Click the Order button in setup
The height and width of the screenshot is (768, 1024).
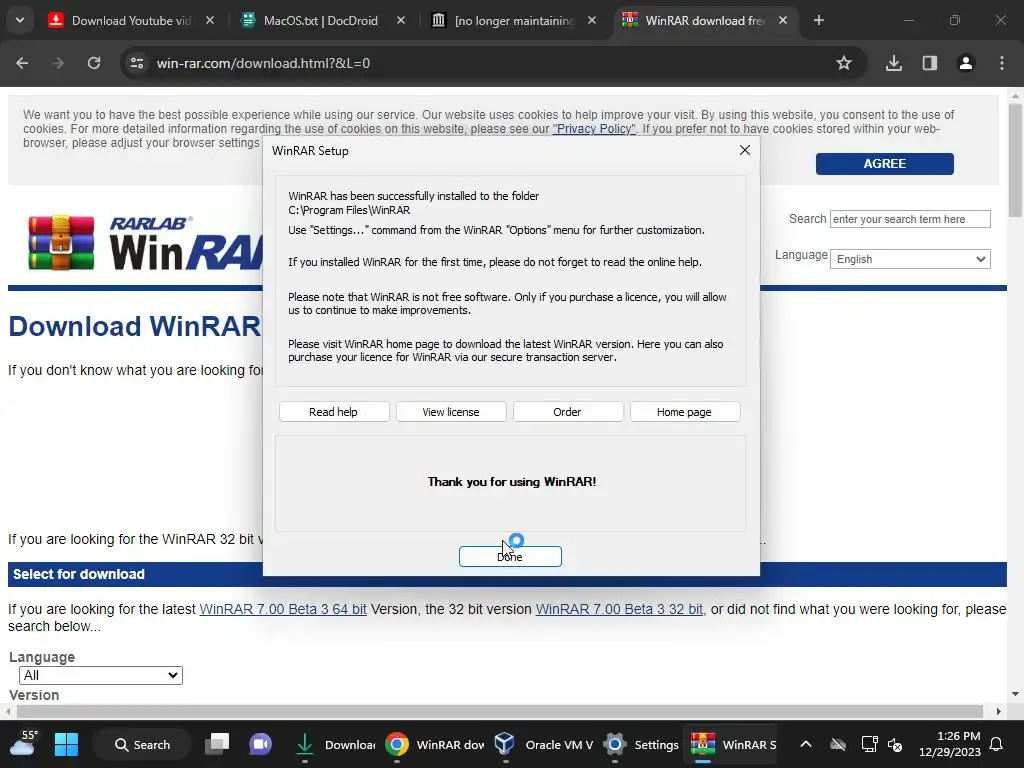click(568, 412)
